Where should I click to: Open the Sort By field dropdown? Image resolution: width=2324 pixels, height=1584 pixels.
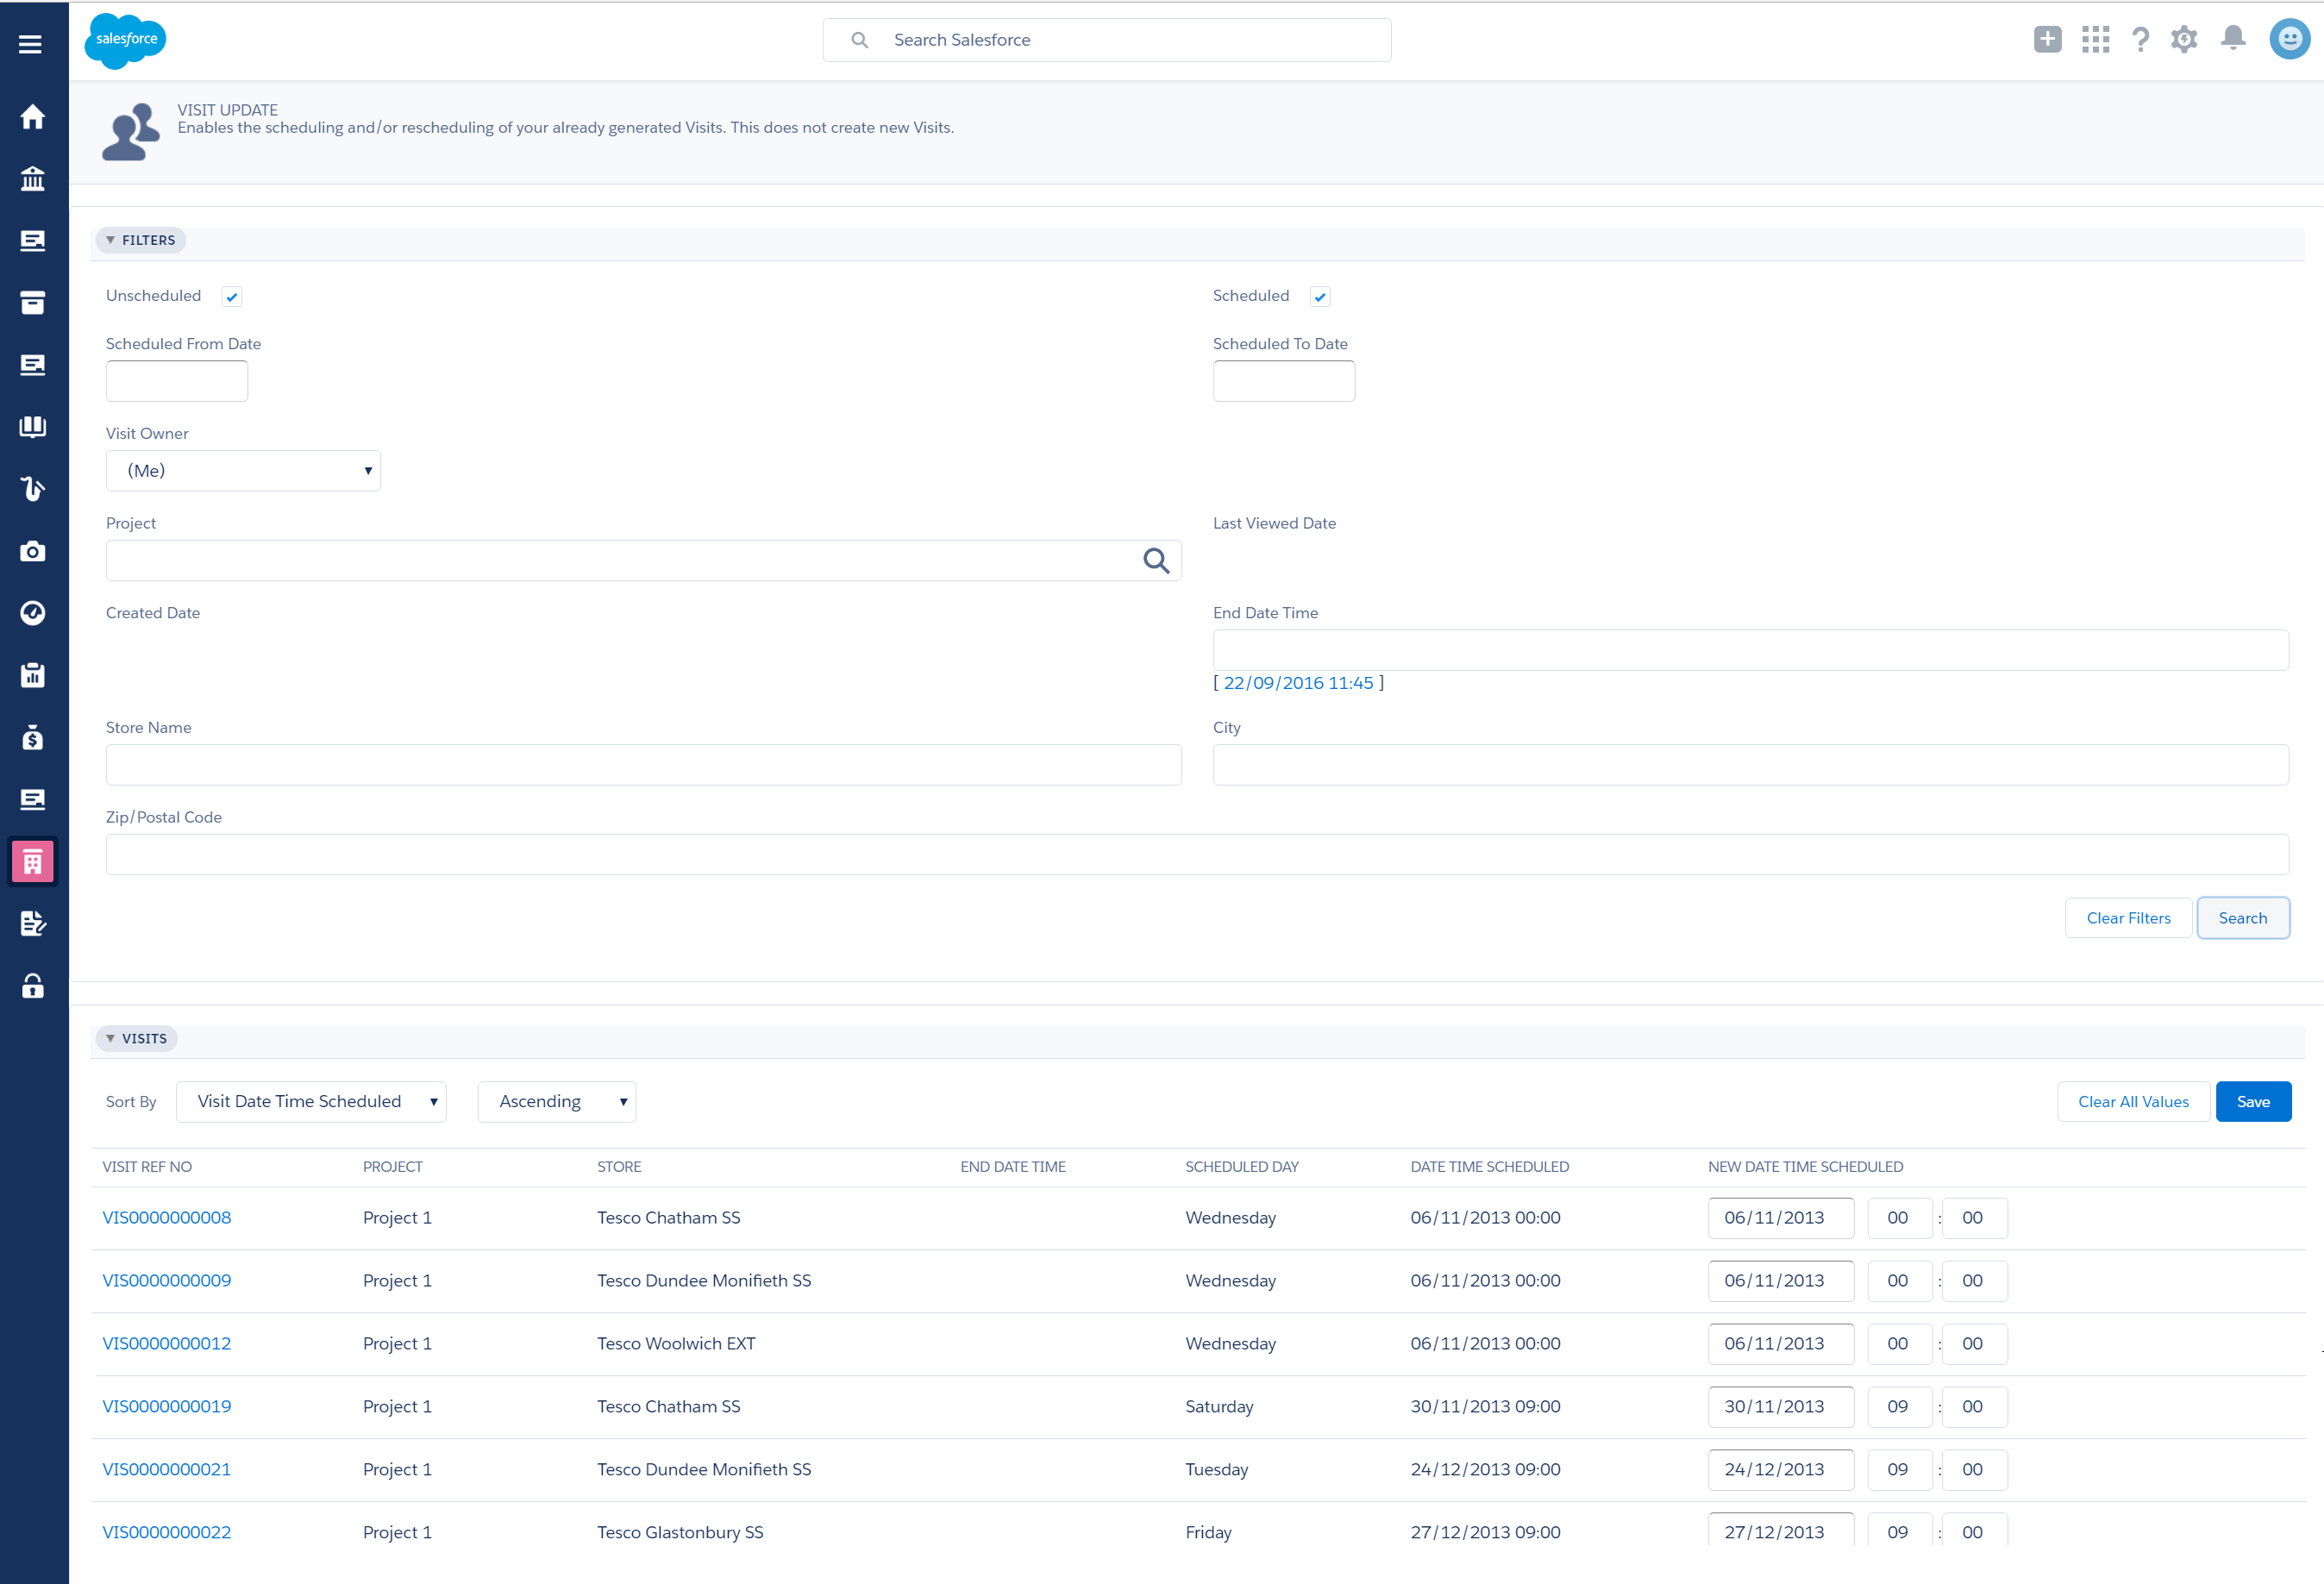click(x=311, y=1102)
